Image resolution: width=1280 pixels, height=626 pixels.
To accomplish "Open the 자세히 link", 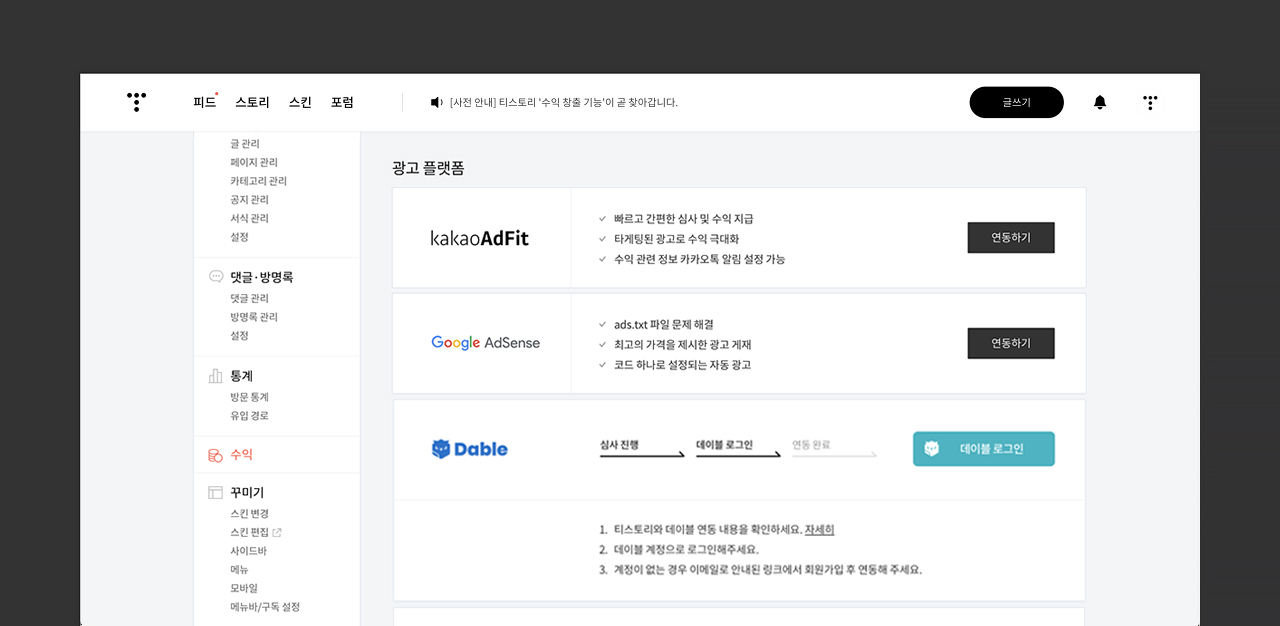I will click(x=819, y=530).
